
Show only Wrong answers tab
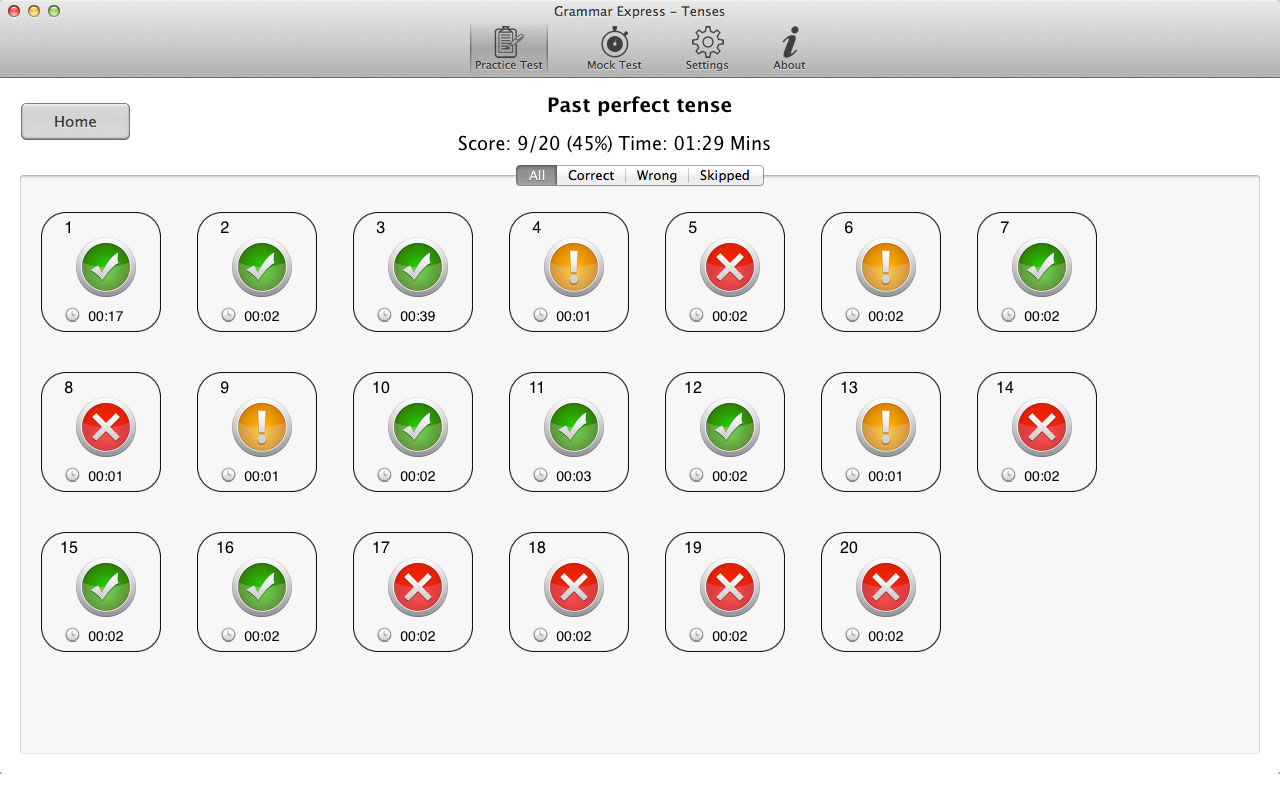pos(656,176)
